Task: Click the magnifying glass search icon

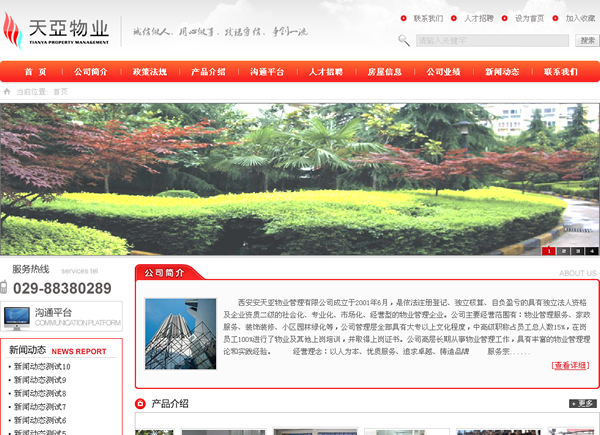Action: pyautogui.click(x=403, y=41)
